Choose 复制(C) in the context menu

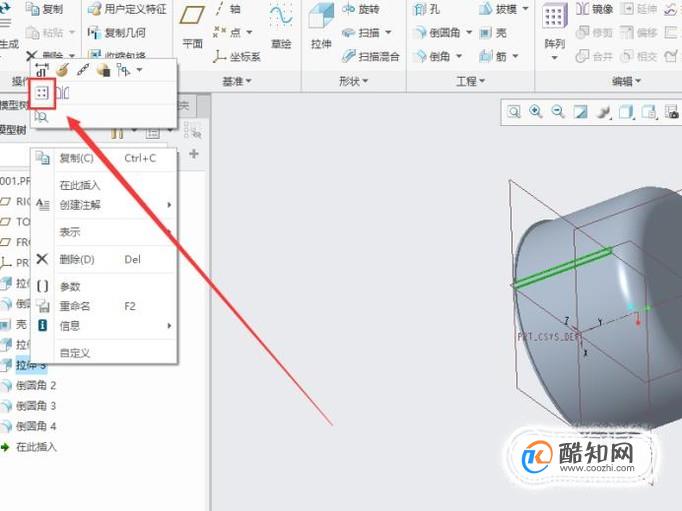click(x=104, y=158)
